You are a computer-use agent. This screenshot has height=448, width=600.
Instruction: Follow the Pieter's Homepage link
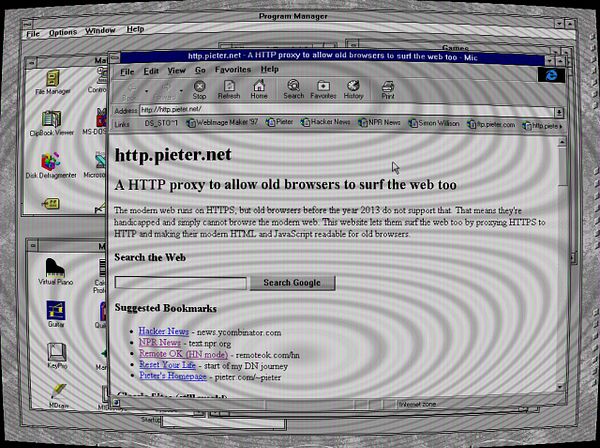(x=173, y=376)
